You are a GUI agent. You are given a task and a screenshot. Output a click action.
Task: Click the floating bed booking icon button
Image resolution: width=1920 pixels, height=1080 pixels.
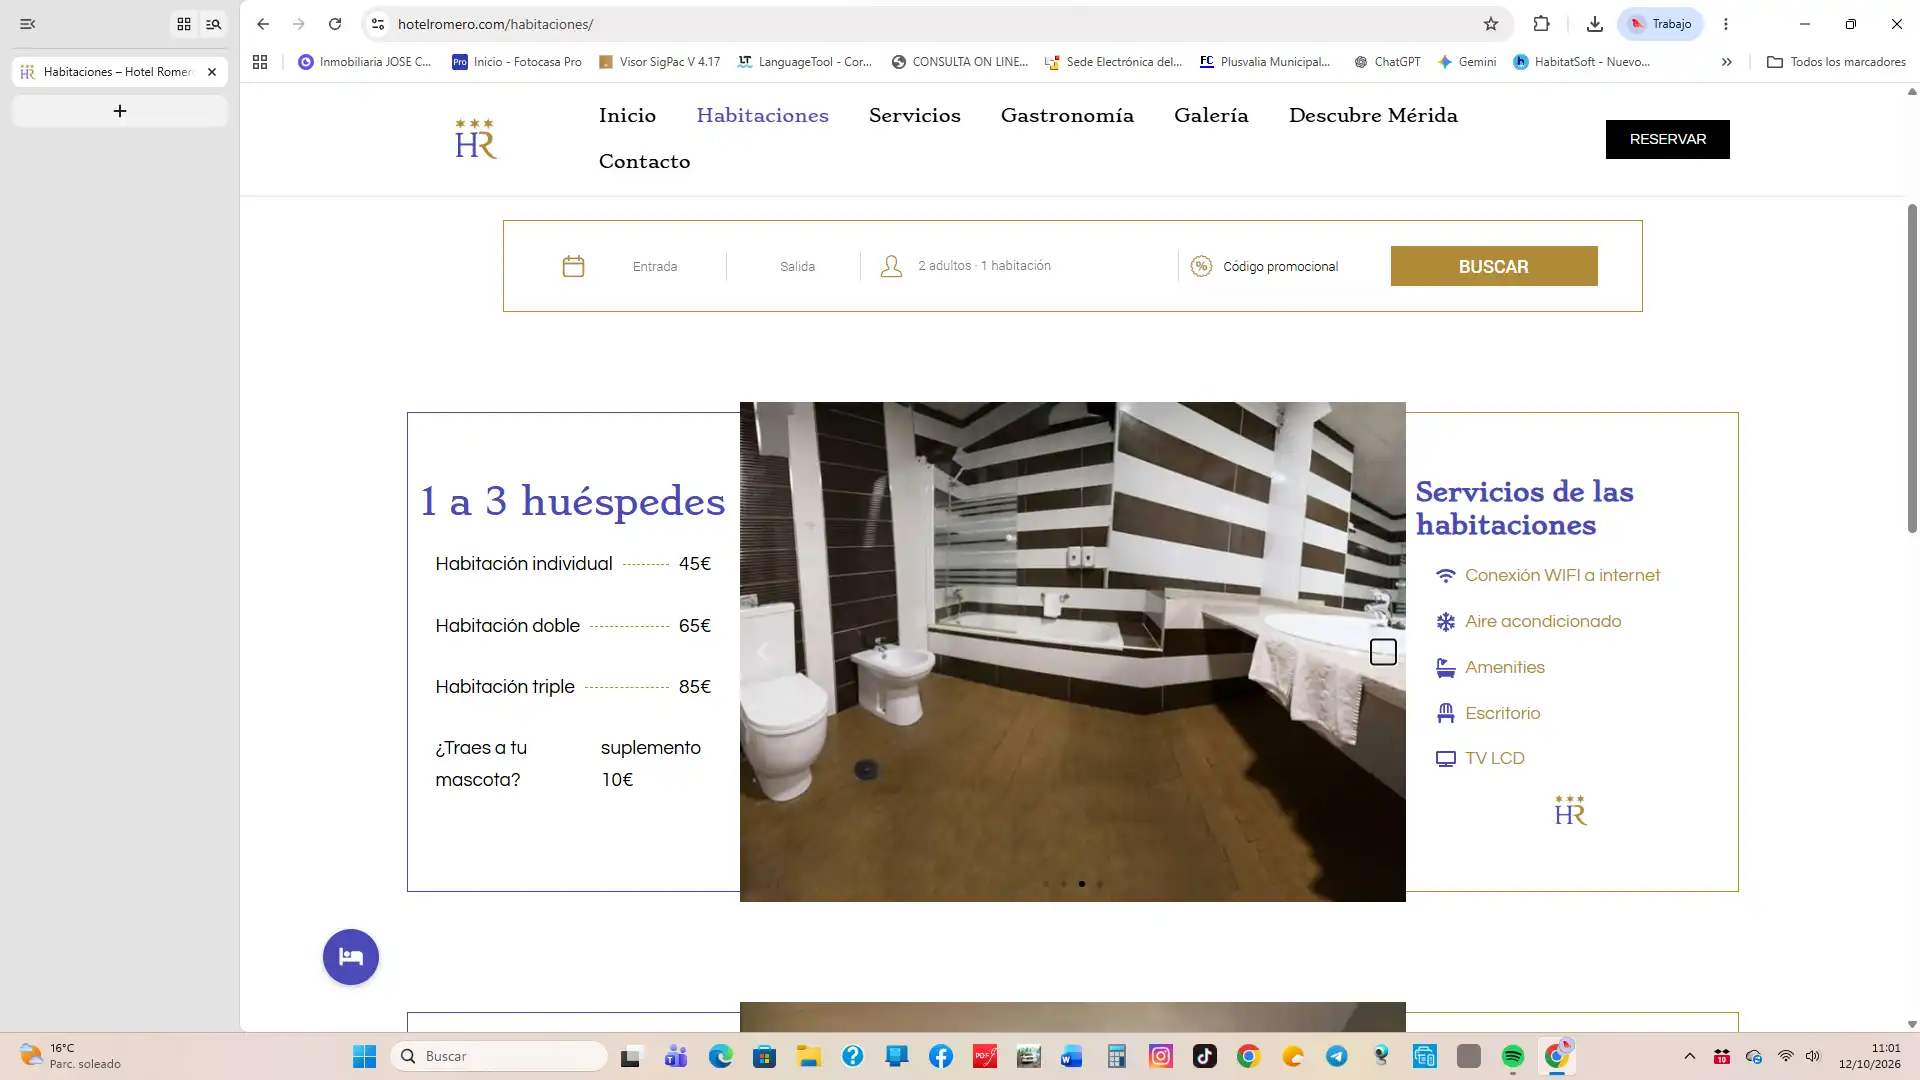(351, 957)
